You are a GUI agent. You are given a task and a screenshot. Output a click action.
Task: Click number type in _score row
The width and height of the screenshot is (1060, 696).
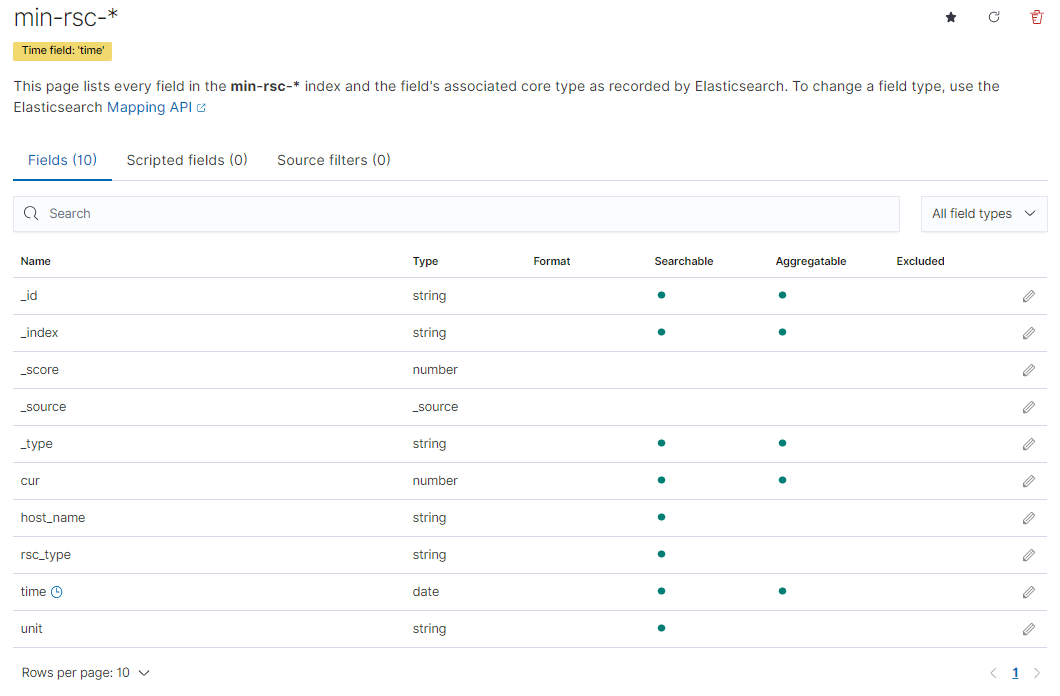(435, 370)
